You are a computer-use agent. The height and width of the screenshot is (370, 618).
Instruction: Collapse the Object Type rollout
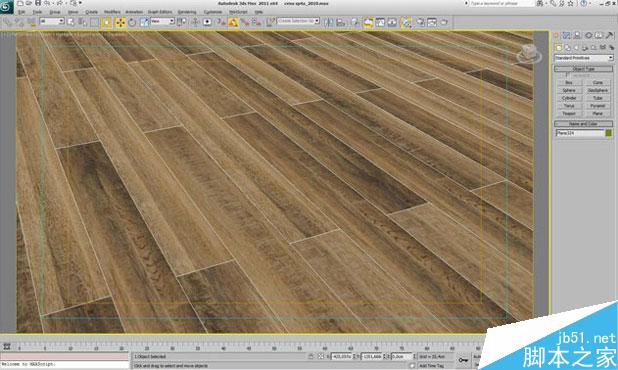[584, 69]
